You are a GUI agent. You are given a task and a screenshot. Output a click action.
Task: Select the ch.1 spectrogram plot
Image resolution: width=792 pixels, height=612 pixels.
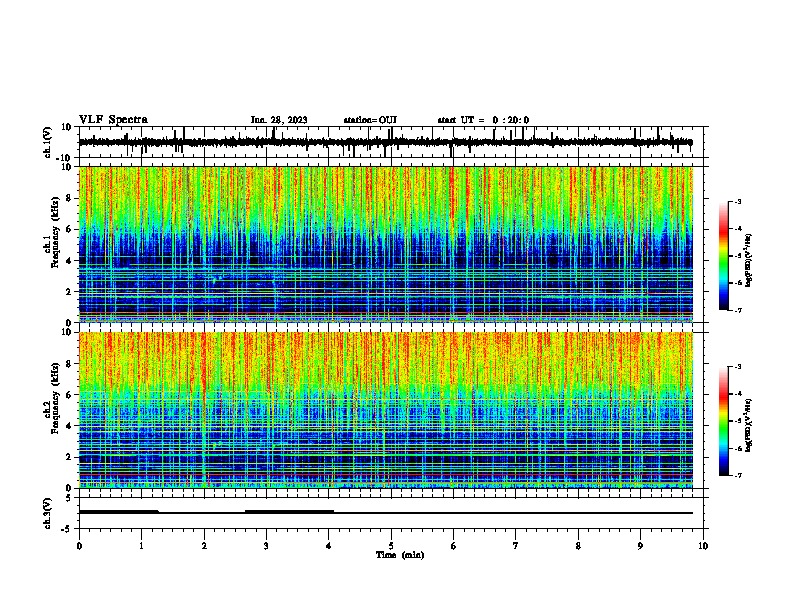(386, 244)
